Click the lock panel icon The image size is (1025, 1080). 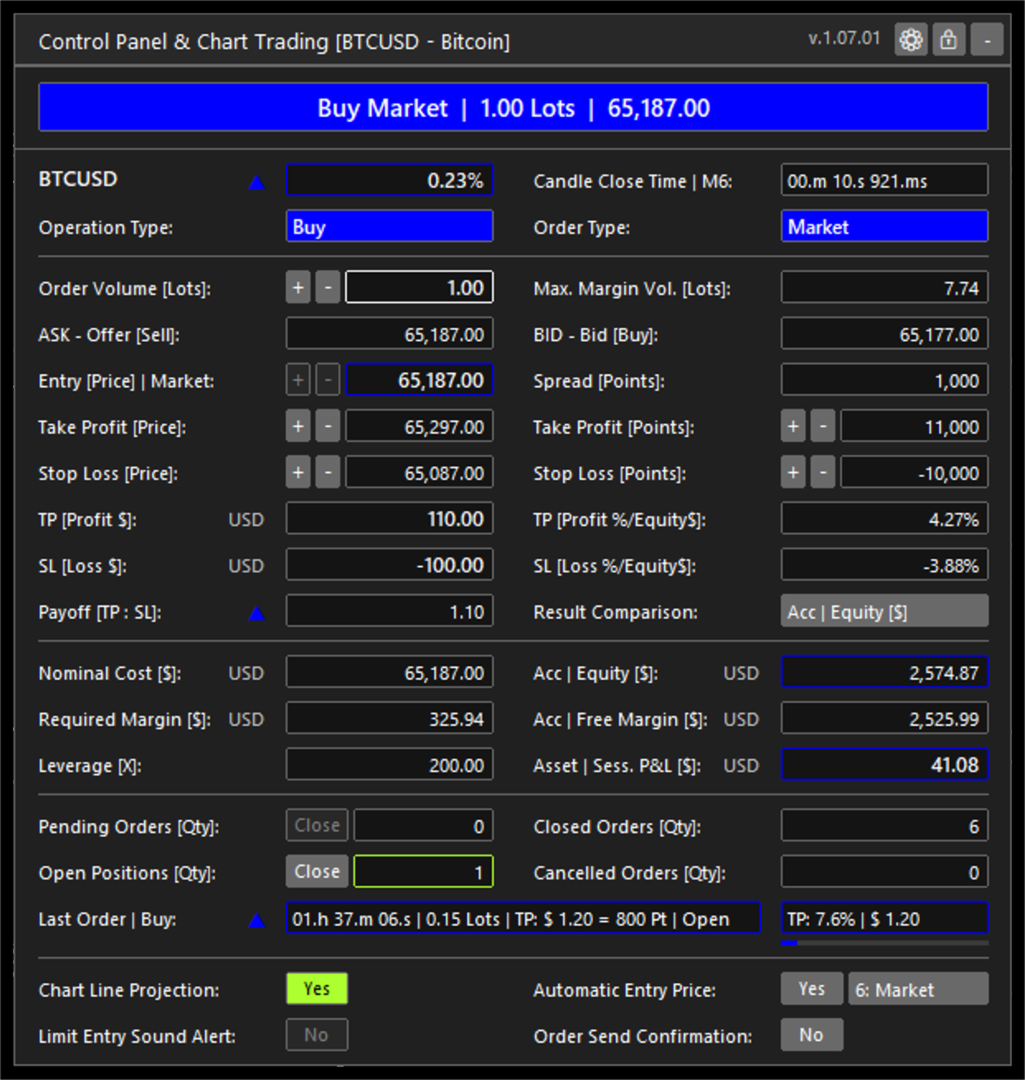pos(949,39)
